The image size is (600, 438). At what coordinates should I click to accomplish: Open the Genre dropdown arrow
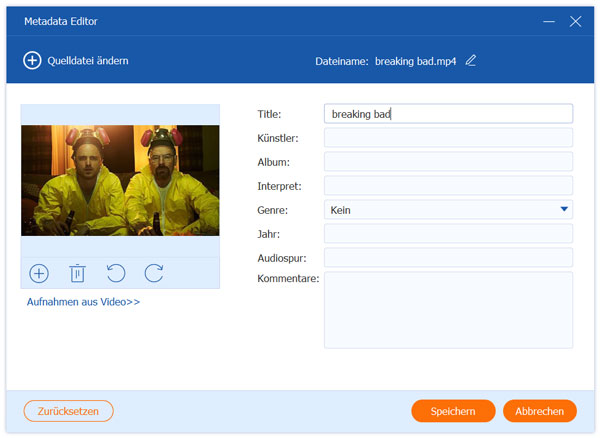coord(564,209)
